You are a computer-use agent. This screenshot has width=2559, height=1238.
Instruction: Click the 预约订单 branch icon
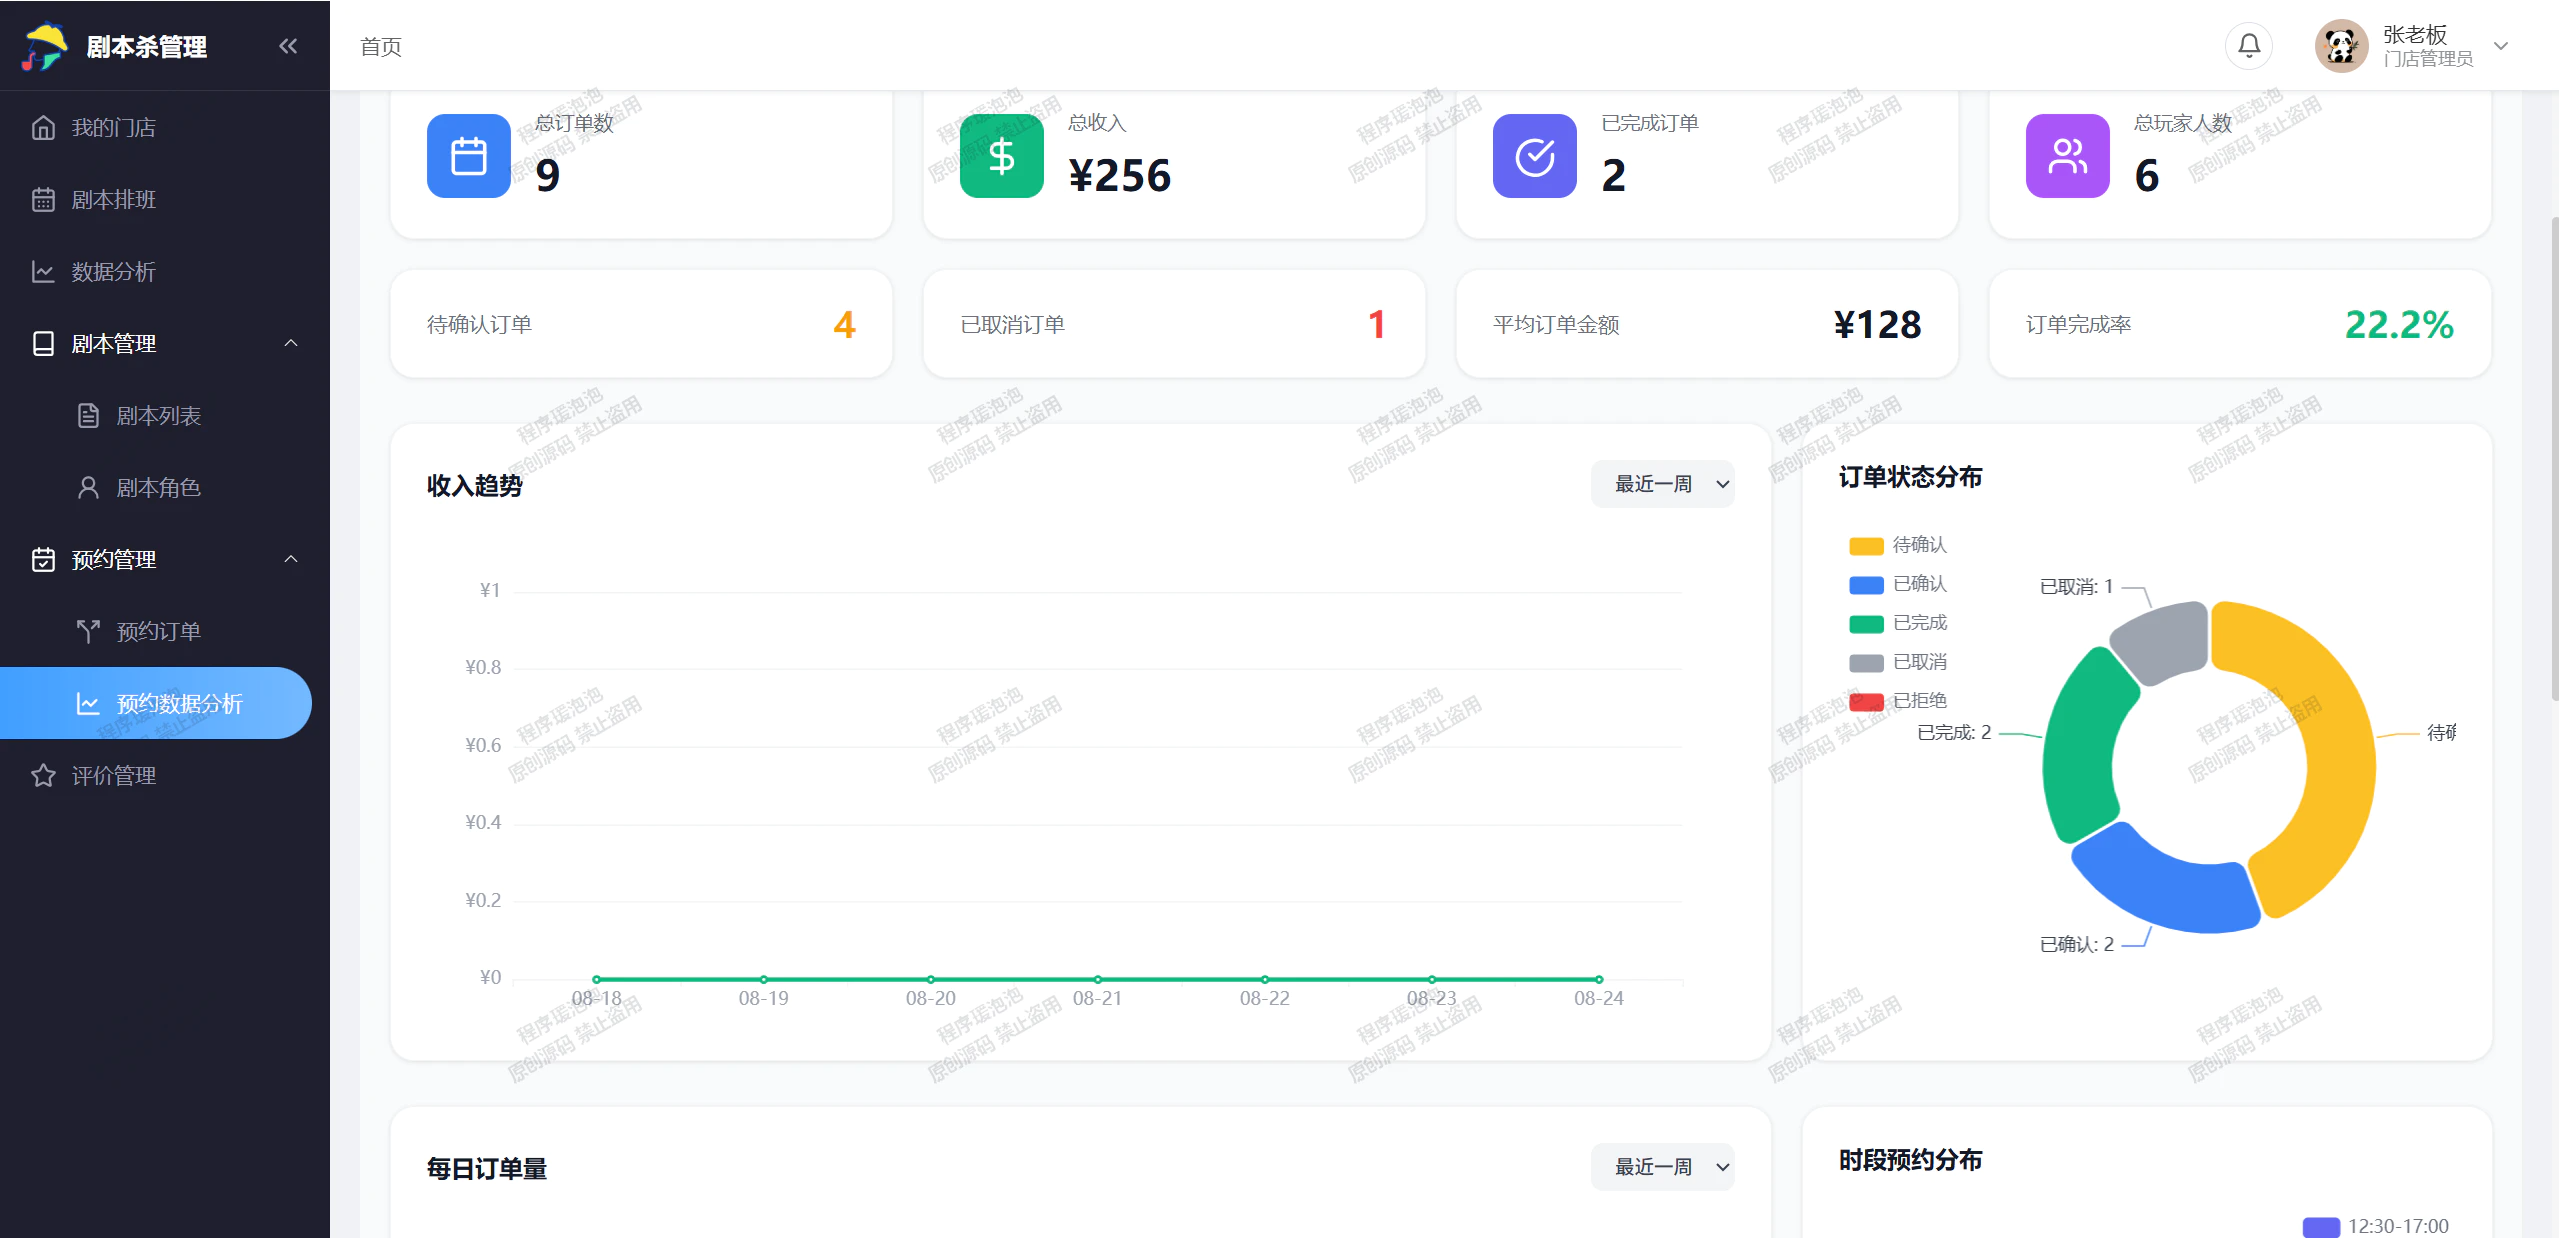(88, 632)
